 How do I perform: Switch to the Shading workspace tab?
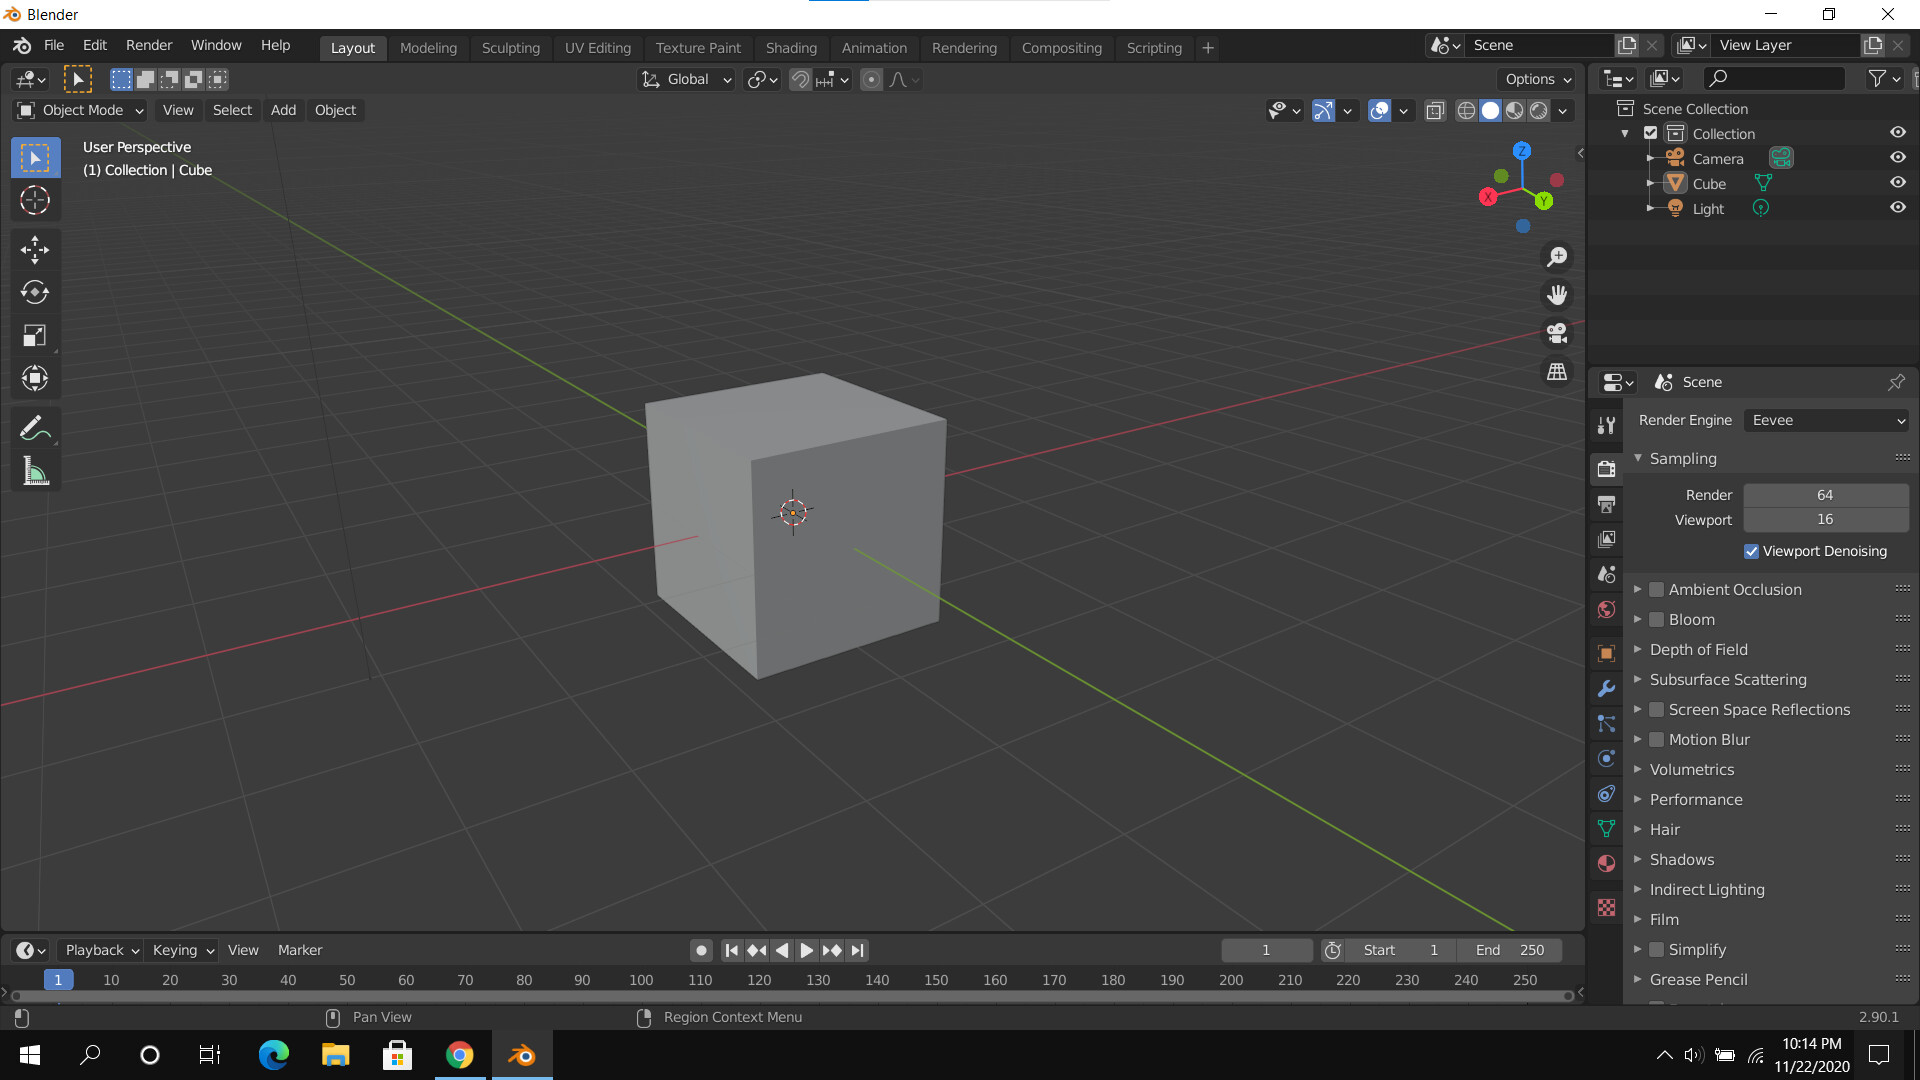(x=790, y=47)
